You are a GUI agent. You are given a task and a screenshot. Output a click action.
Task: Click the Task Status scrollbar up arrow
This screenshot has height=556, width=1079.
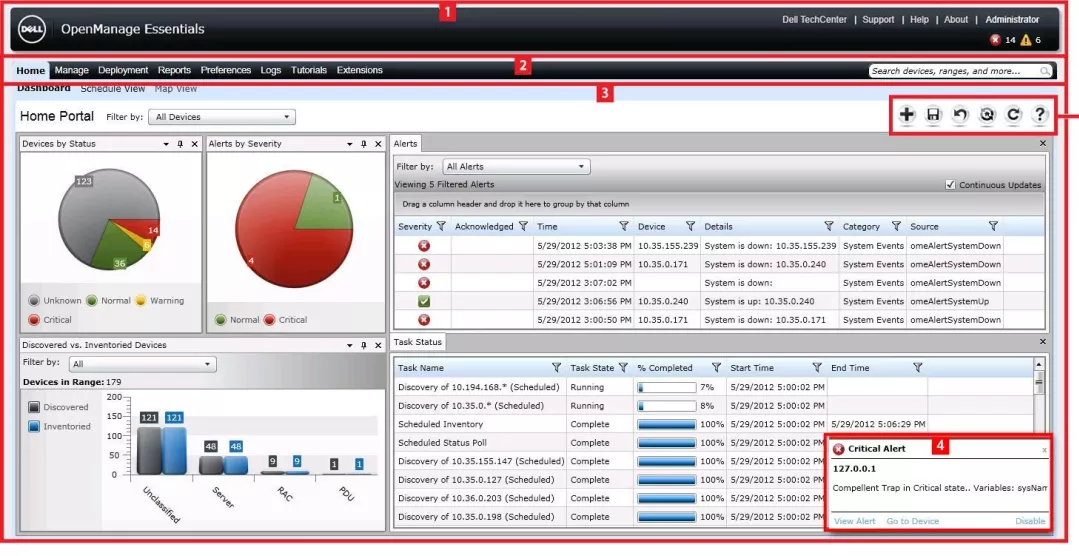point(1039,364)
